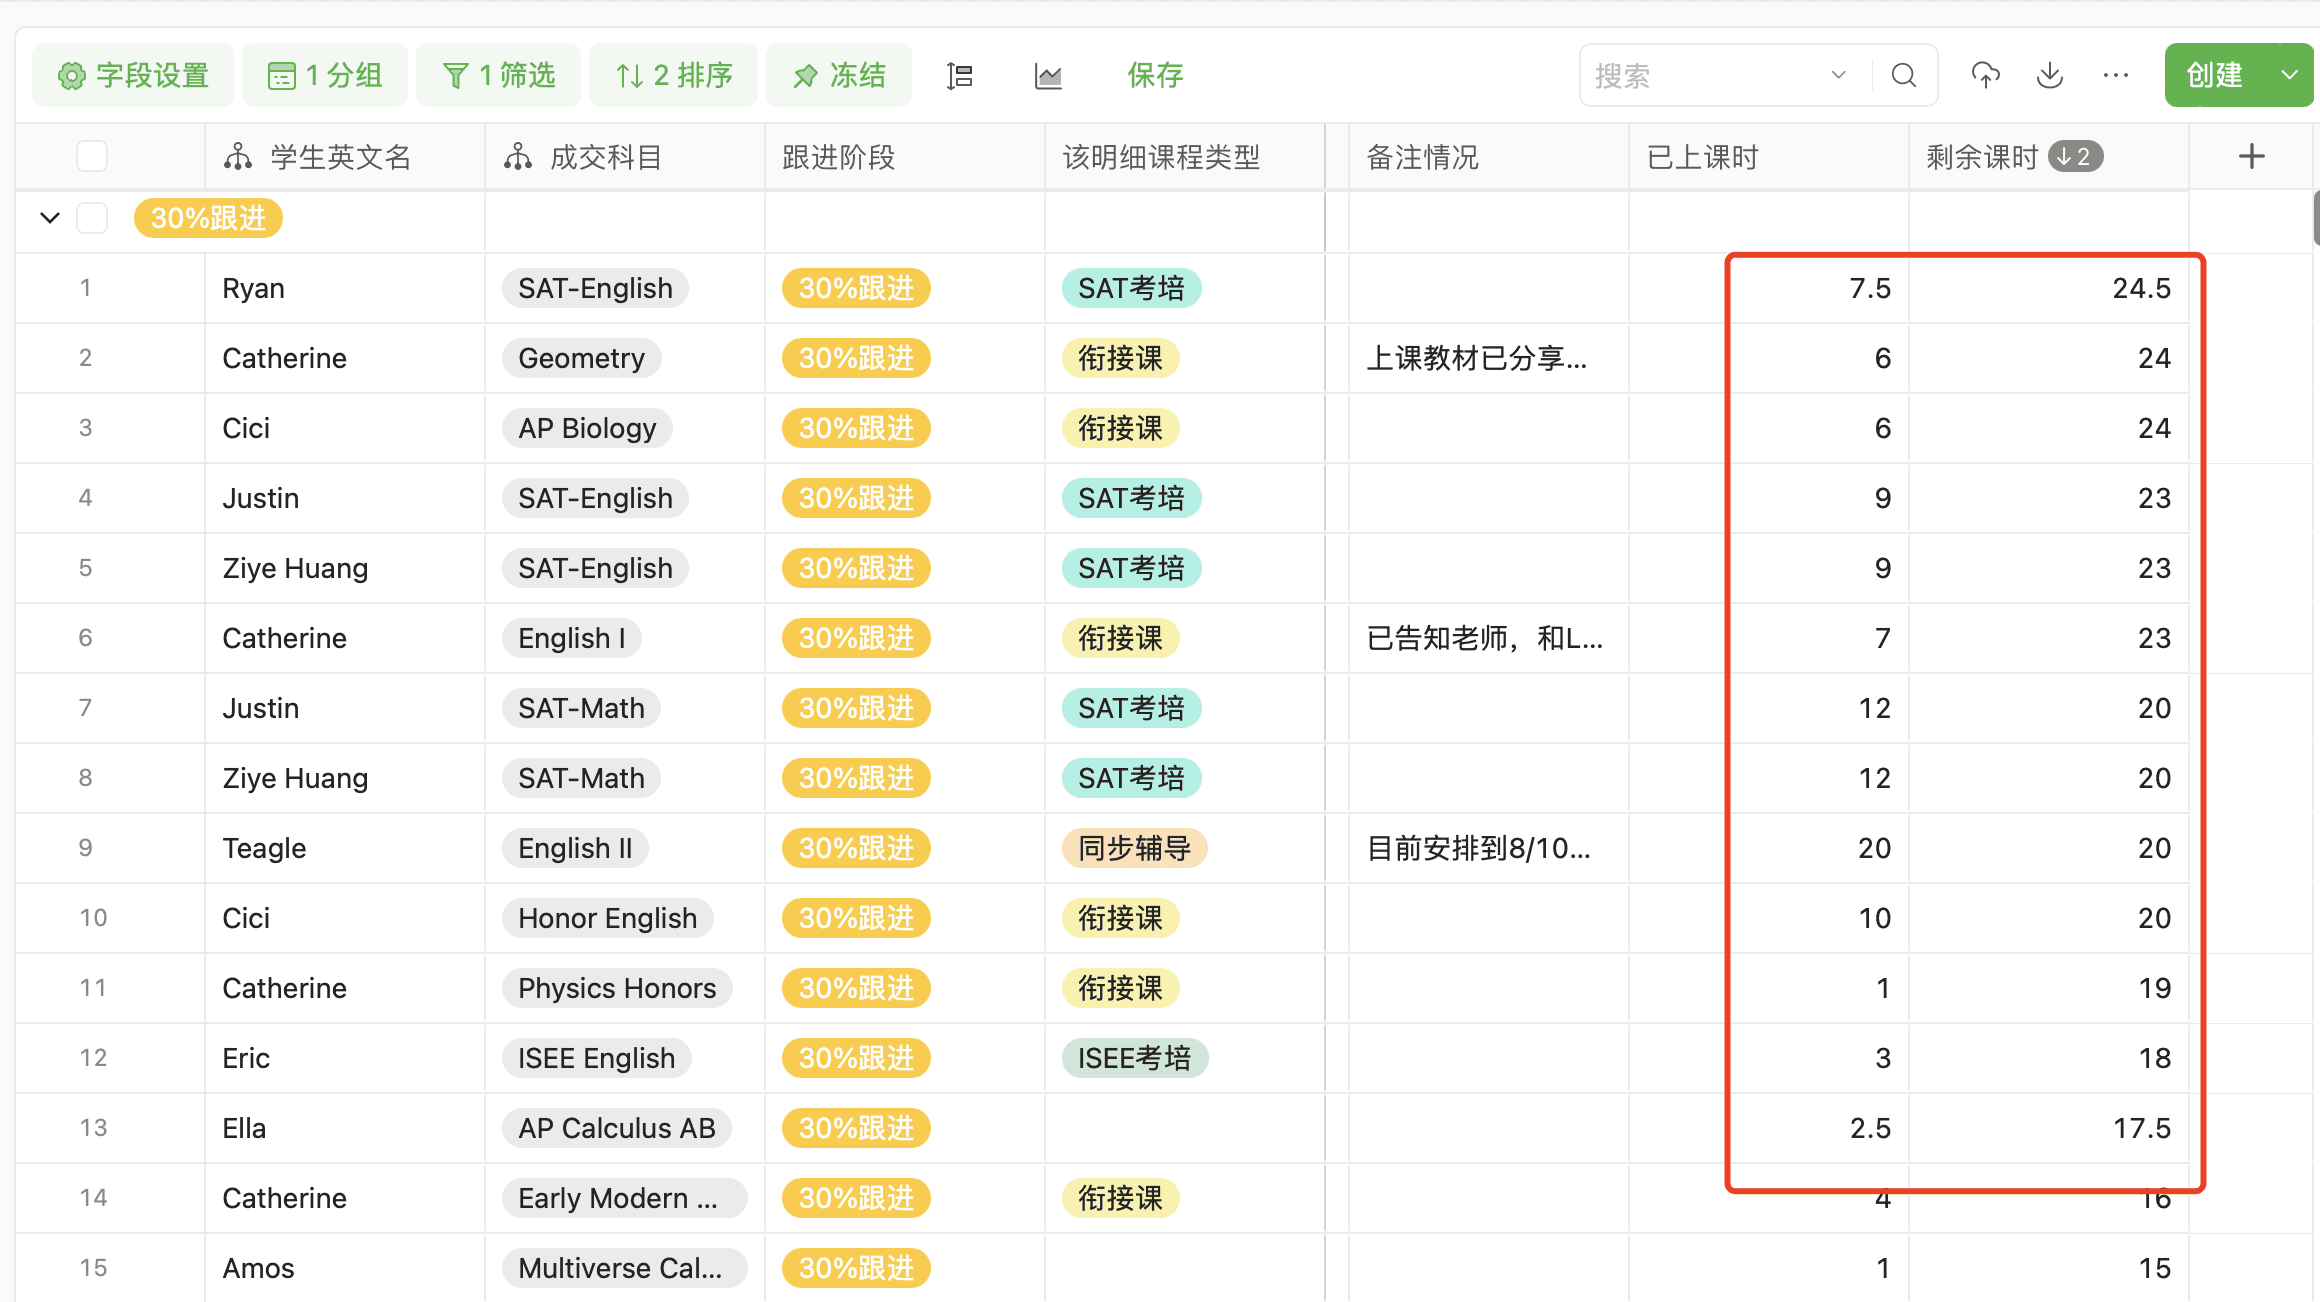The image size is (2320, 1302).
Task: Click the 24.5 remaining hours cell
Action: click(x=2048, y=288)
